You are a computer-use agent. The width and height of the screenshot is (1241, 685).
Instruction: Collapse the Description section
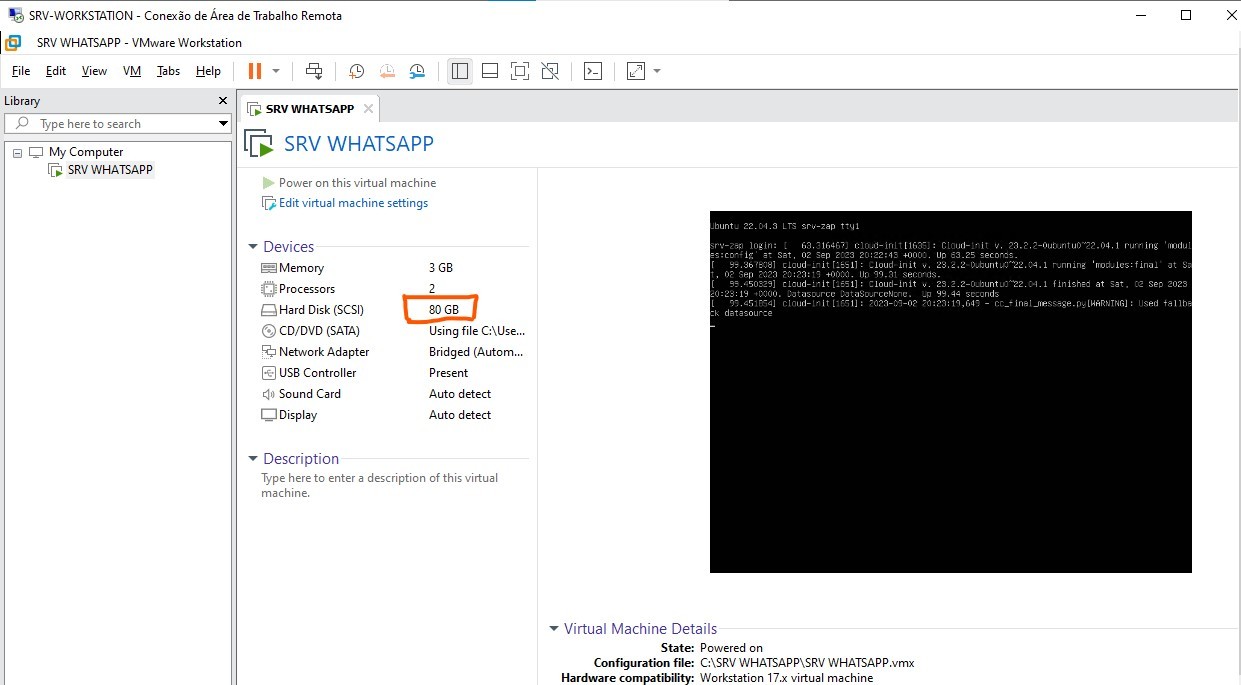pyautogui.click(x=252, y=458)
